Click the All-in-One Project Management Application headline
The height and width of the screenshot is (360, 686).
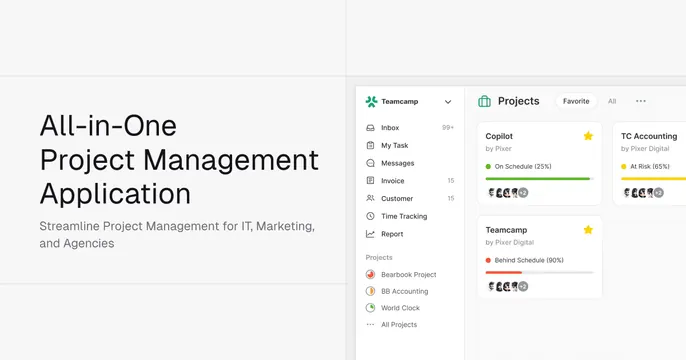tap(179, 160)
